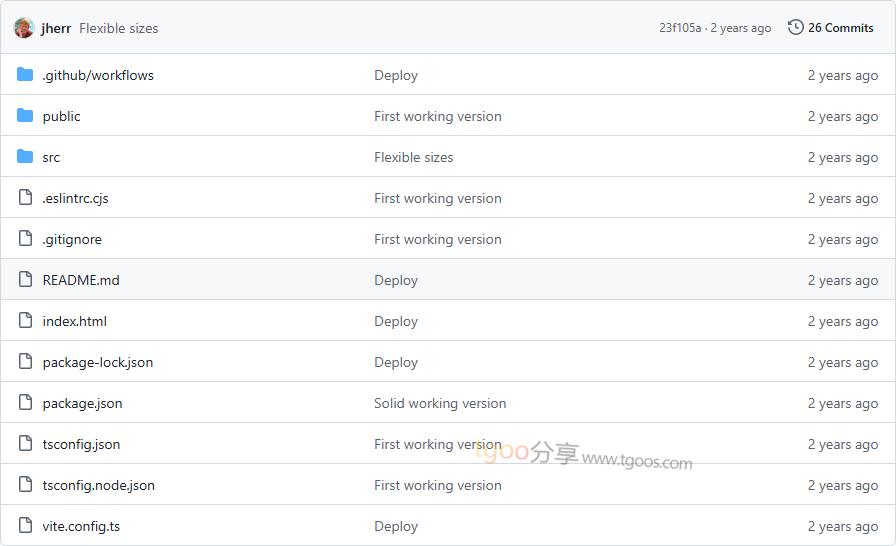Click the .github/workflows folder icon
The height and width of the screenshot is (546, 896).
[25, 75]
